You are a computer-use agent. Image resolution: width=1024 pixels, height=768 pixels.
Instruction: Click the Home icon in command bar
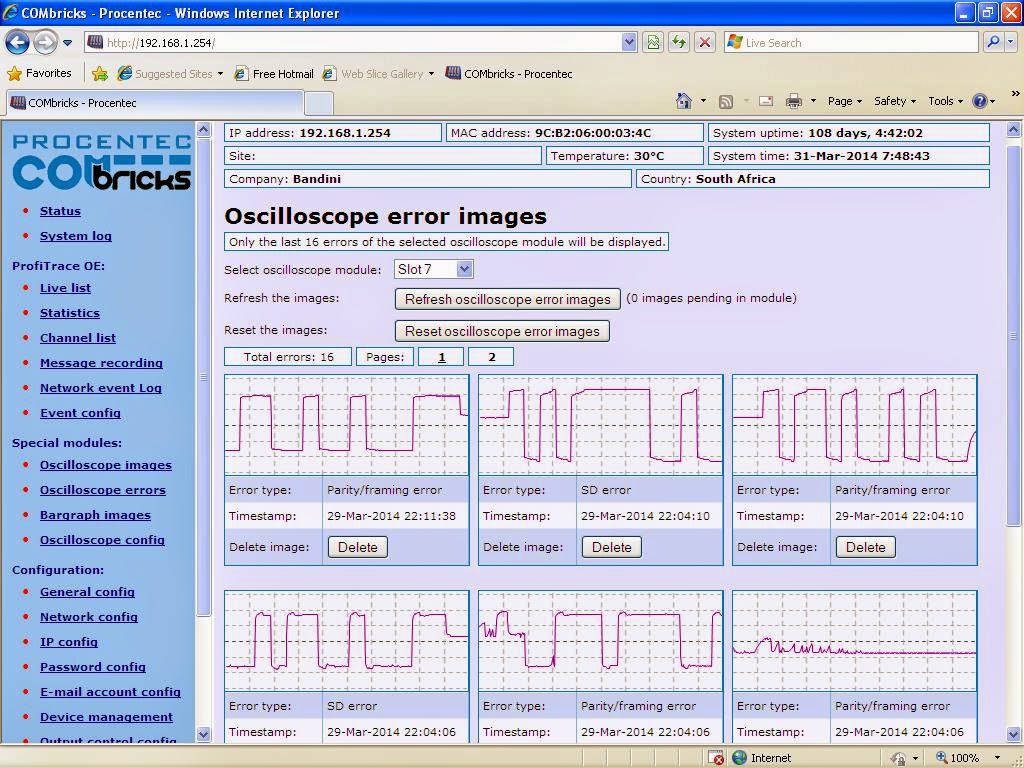[x=684, y=101]
